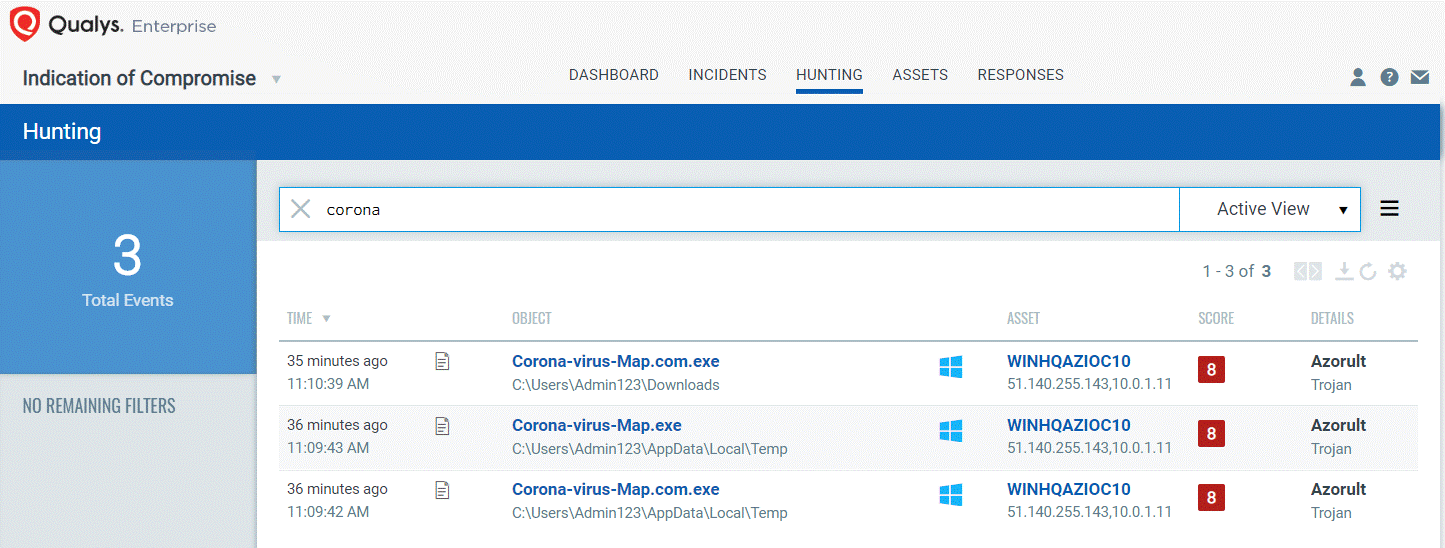Image resolution: width=1445 pixels, height=548 pixels.
Task: Click into the corona search field
Action: point(748,209)
